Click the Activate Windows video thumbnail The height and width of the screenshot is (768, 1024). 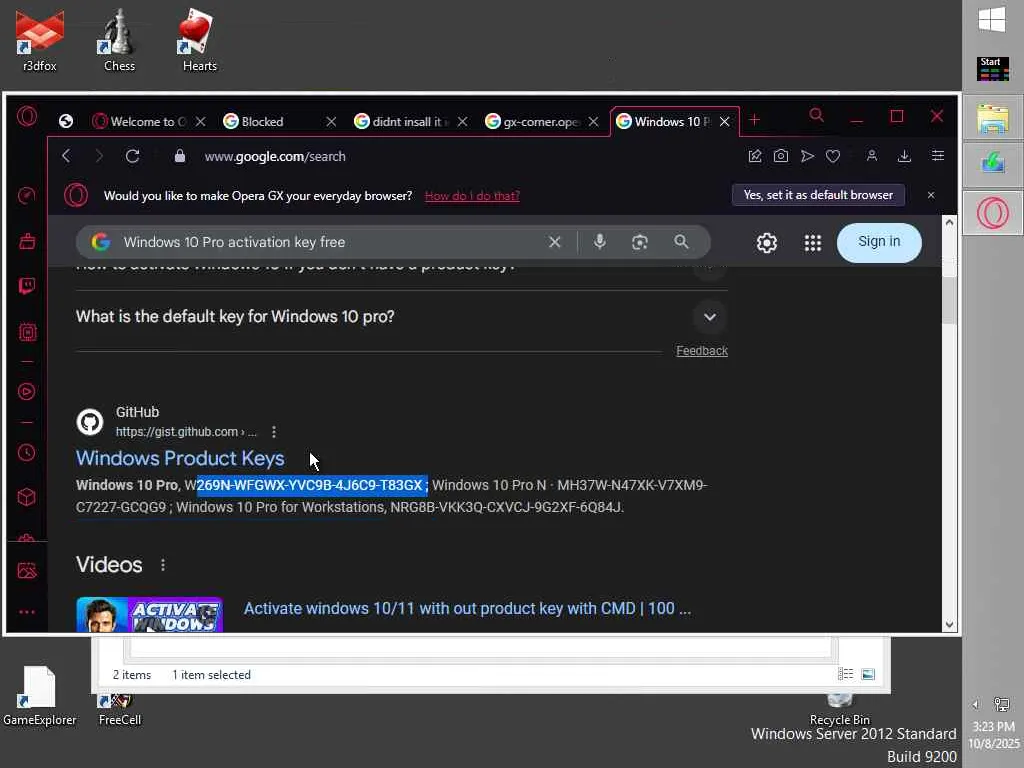[x=150, y=615]
